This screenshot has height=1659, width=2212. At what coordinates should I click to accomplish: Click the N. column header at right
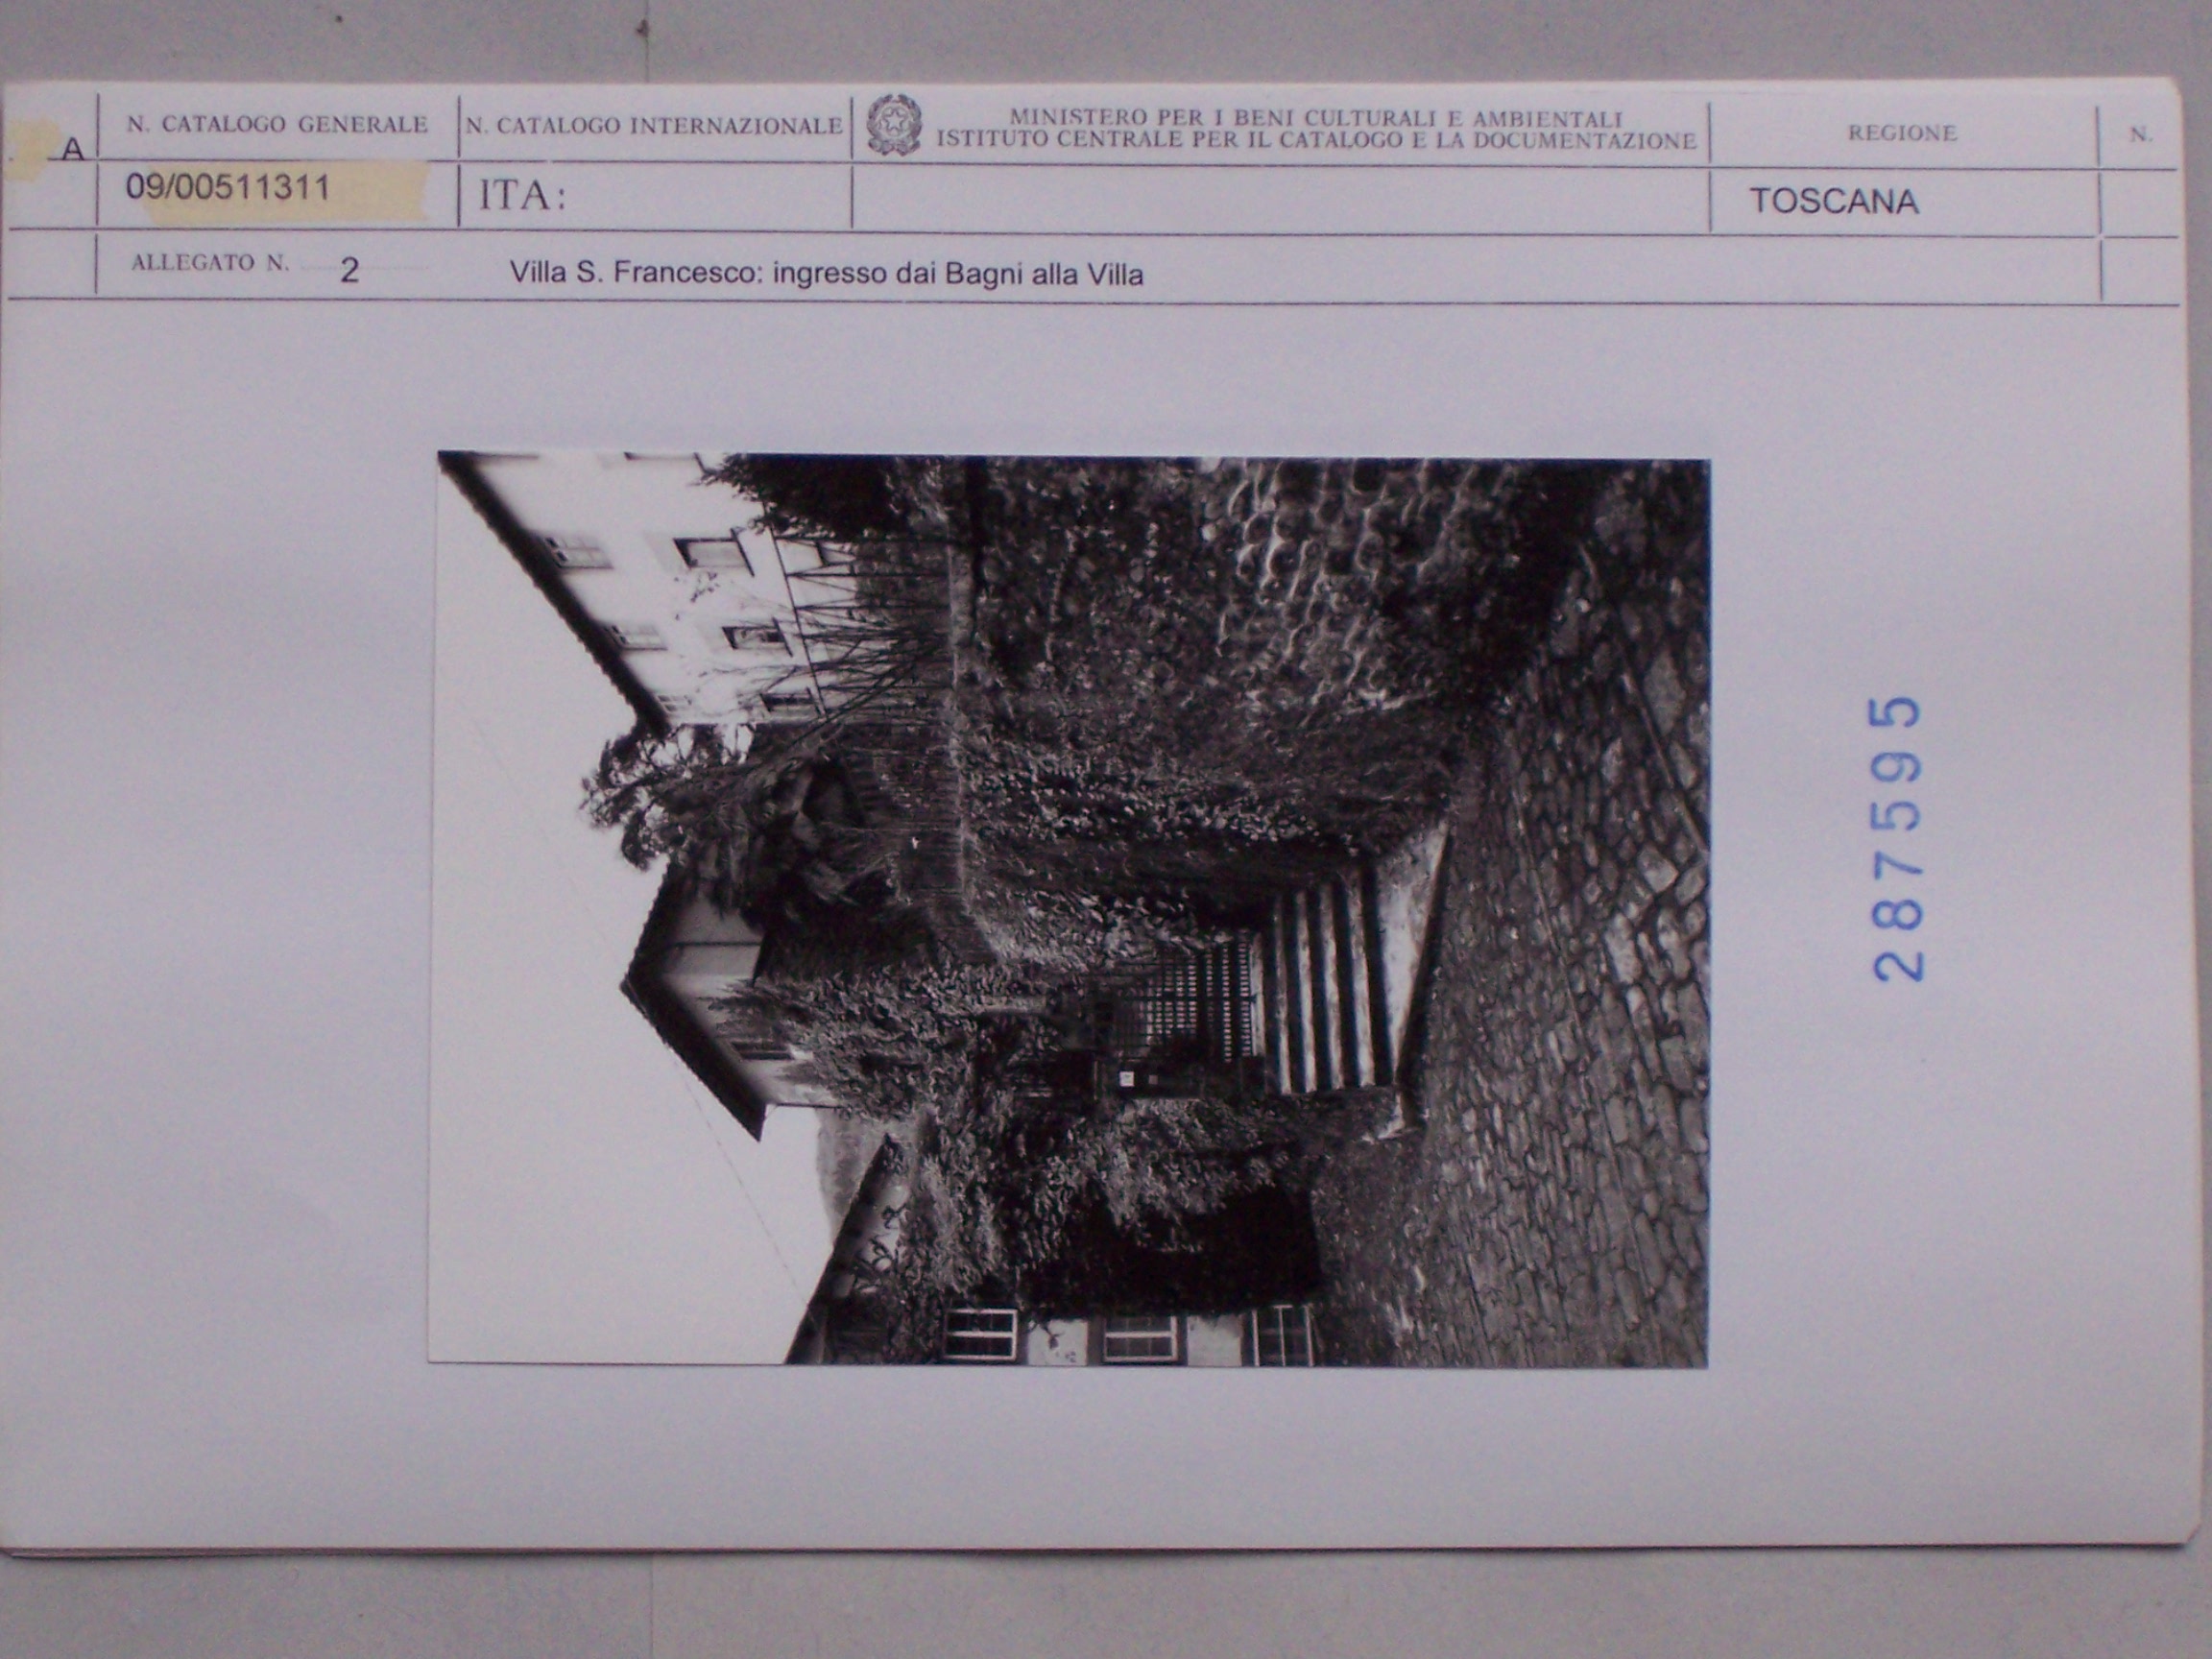pos(2140,134)
